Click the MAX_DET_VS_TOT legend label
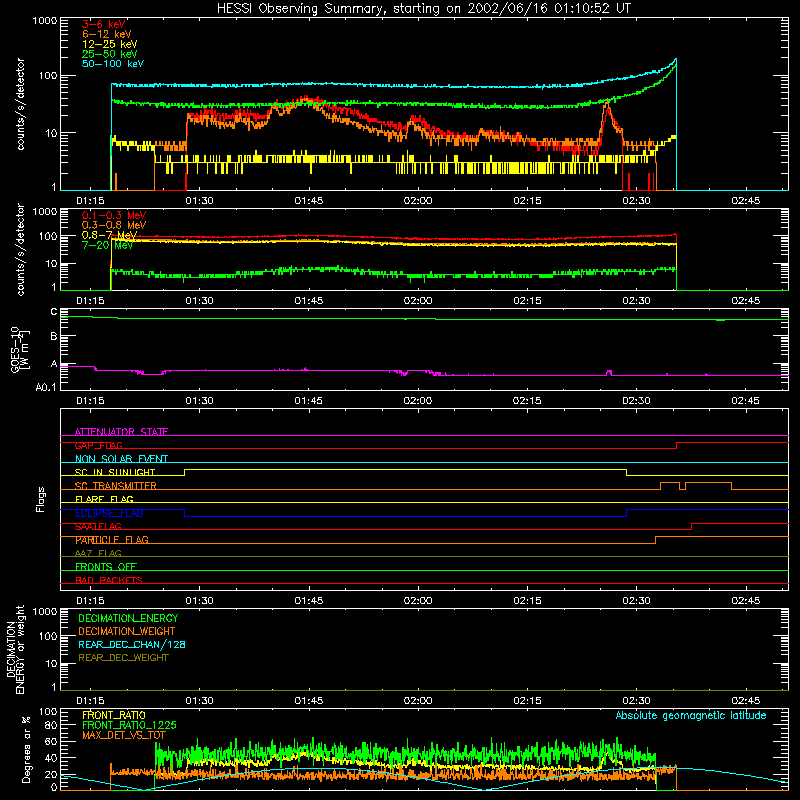The height and width of the screenshot is (800, 800). [123, 735]
